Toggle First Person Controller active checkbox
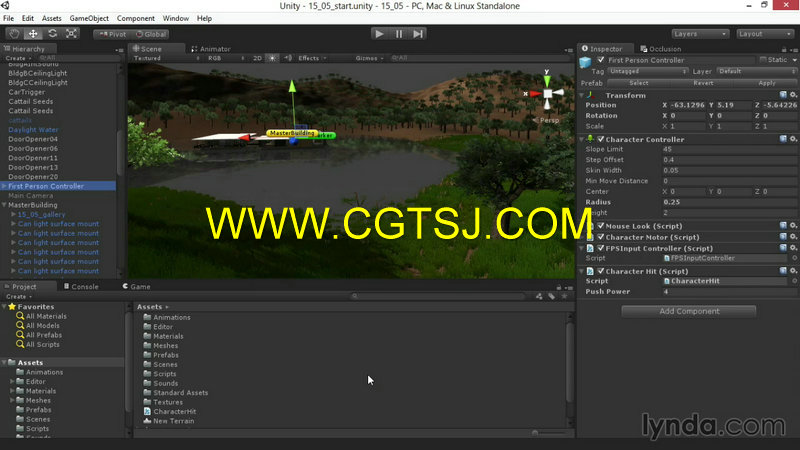 coord(601,60)
